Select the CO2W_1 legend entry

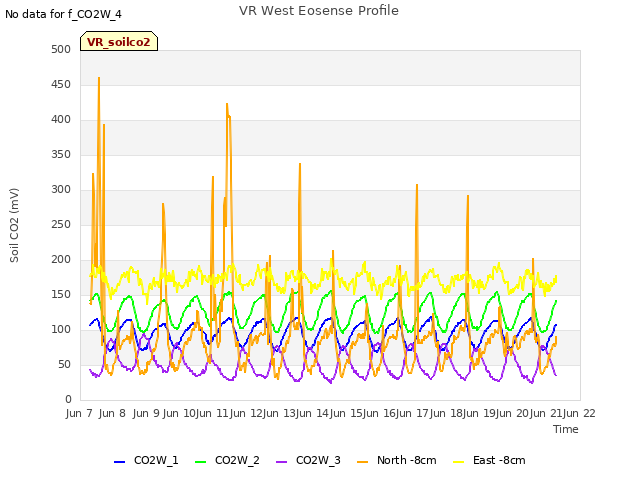pyautogui.click(x=146, y=460)
